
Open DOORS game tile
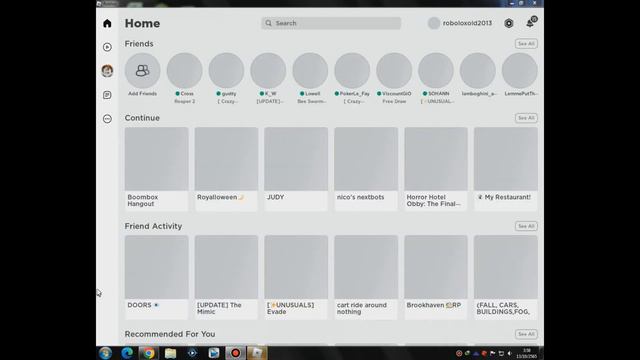(x=157, y=277)
